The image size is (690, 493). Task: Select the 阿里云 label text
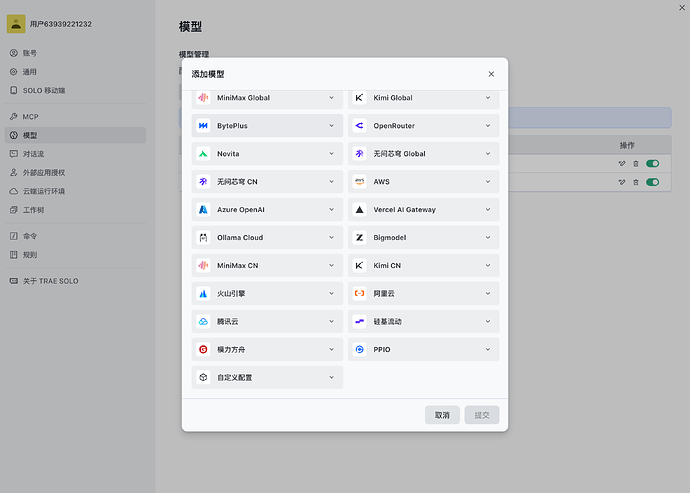(384, 294)
